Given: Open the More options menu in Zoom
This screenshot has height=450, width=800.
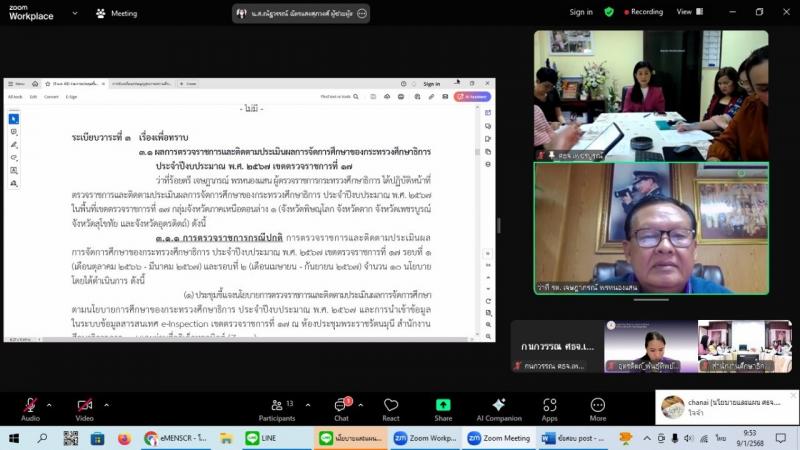Looking at the screenshot, I should (x=597, y=409).
